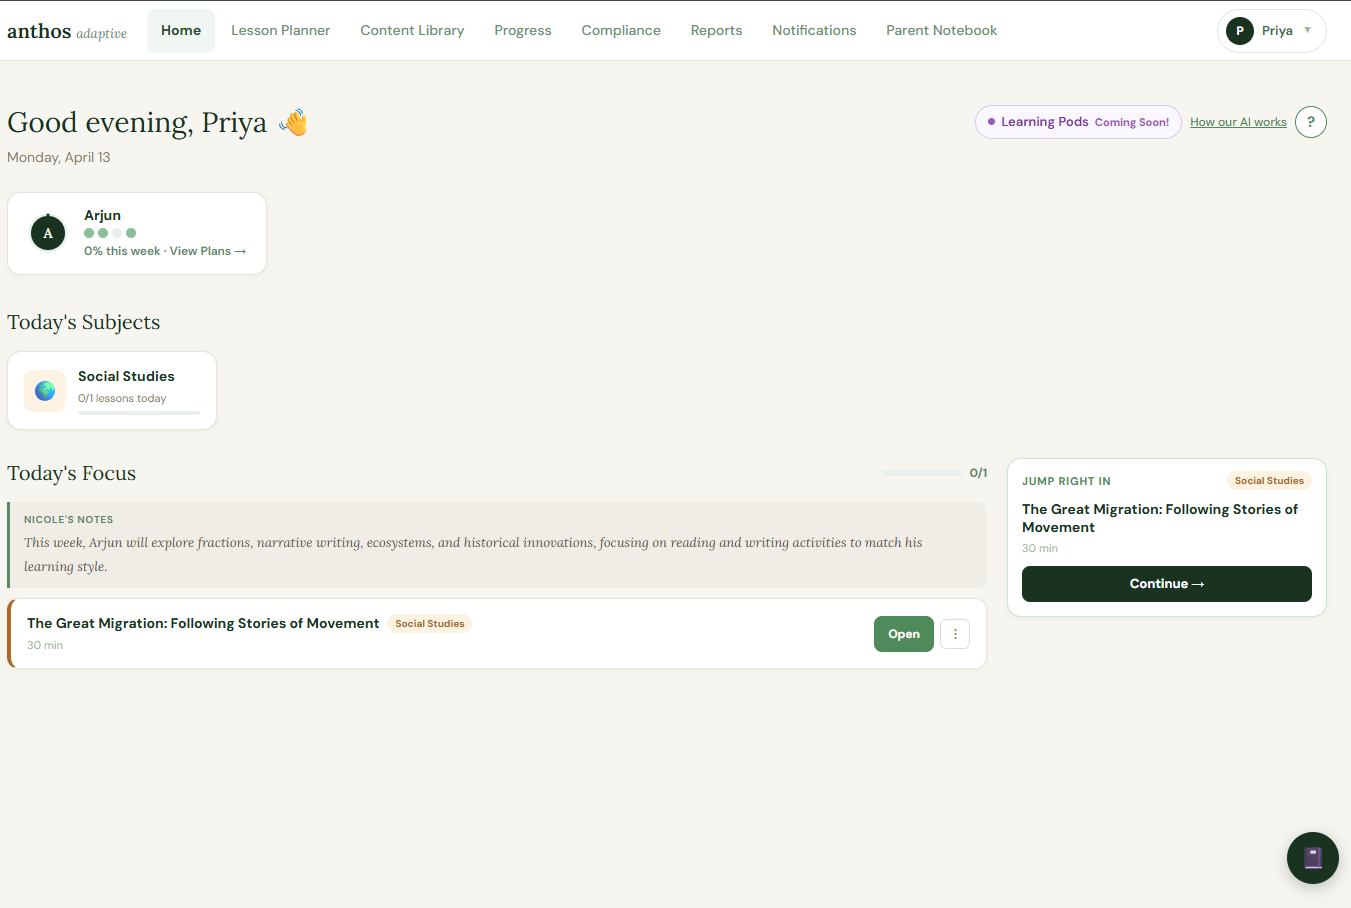The height and width of the screenshot is (908, 1351).
Task: Click a green progress dot on Arjun's card
Action: [x=88, y=232]
